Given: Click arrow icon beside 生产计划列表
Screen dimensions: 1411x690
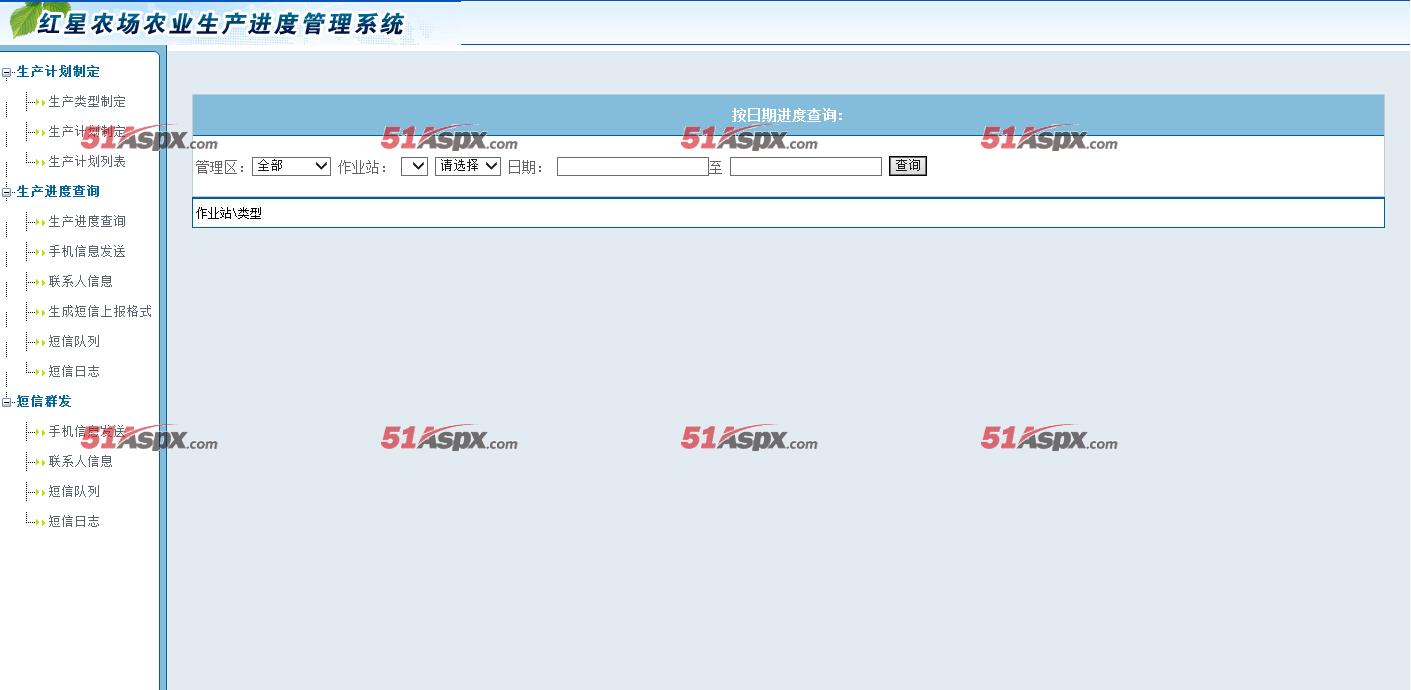Looking at the screenshot, I should pyautogui.click(x=39, y=162).
